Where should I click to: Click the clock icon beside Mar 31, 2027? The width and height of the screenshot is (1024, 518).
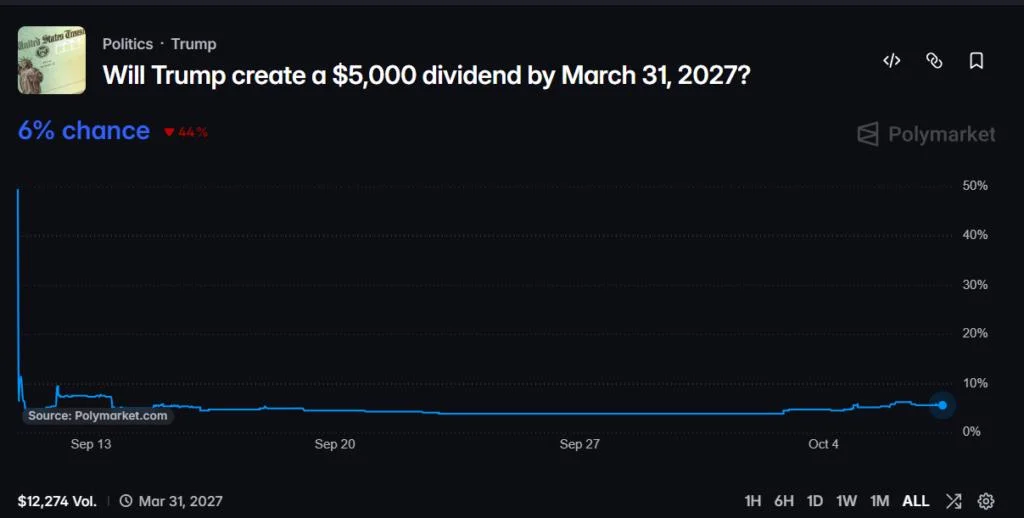click(126, 501)
